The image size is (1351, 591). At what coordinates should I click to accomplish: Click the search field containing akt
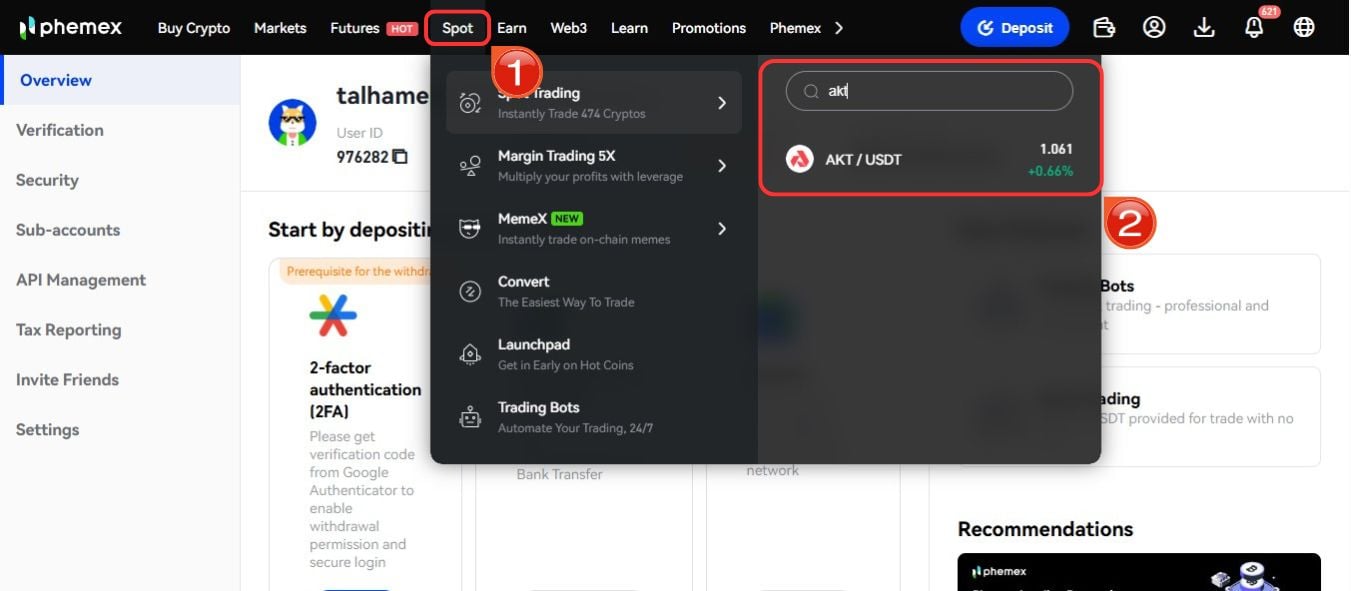pos(929,91)
